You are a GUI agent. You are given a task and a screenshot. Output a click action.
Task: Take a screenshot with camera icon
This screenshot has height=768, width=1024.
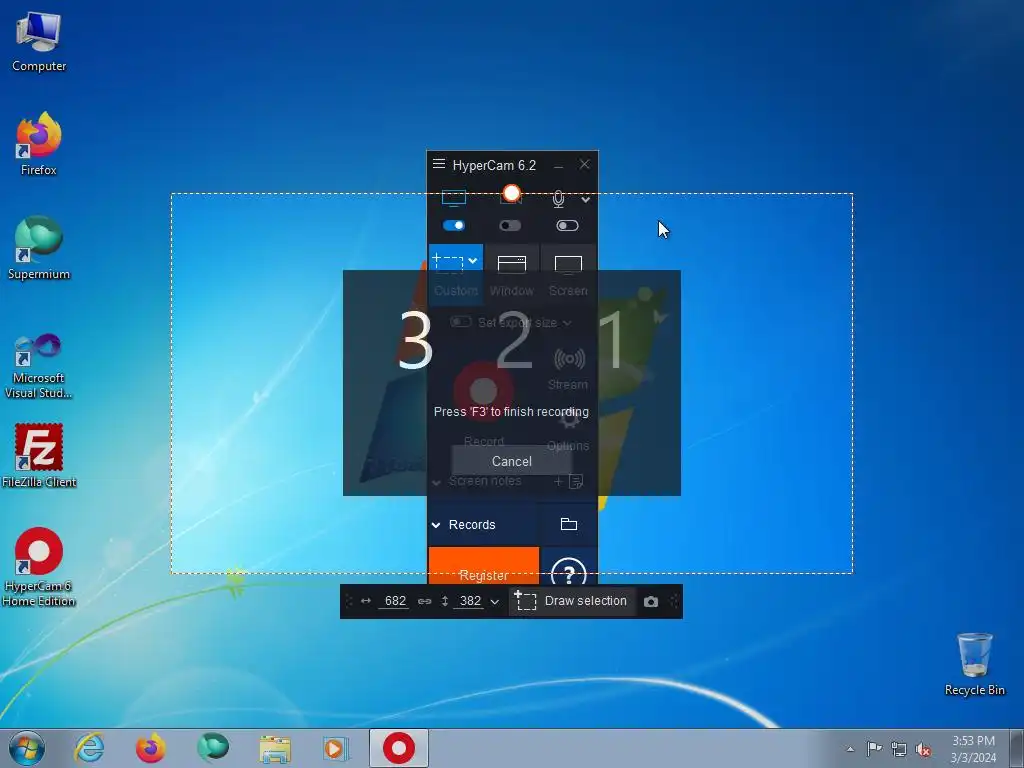pyautogui.click(x=650, y=601)
